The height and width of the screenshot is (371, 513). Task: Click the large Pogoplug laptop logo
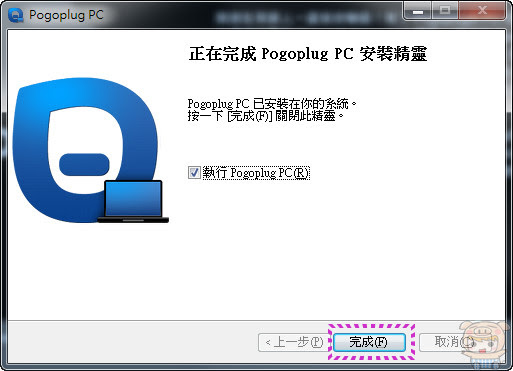[90, 150]
